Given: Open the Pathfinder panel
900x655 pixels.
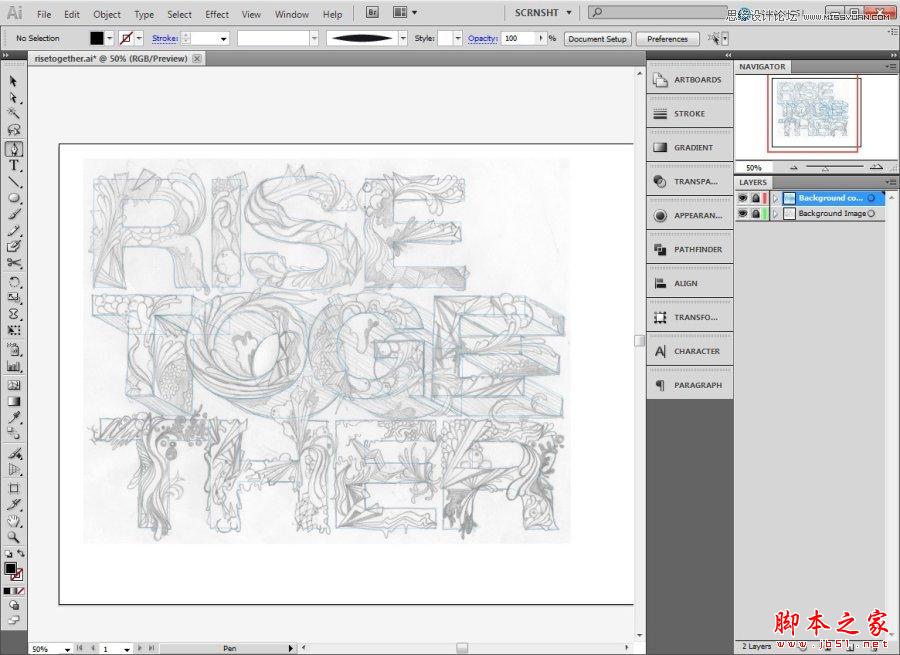Looking at the screenshot, I should (689, 248).
